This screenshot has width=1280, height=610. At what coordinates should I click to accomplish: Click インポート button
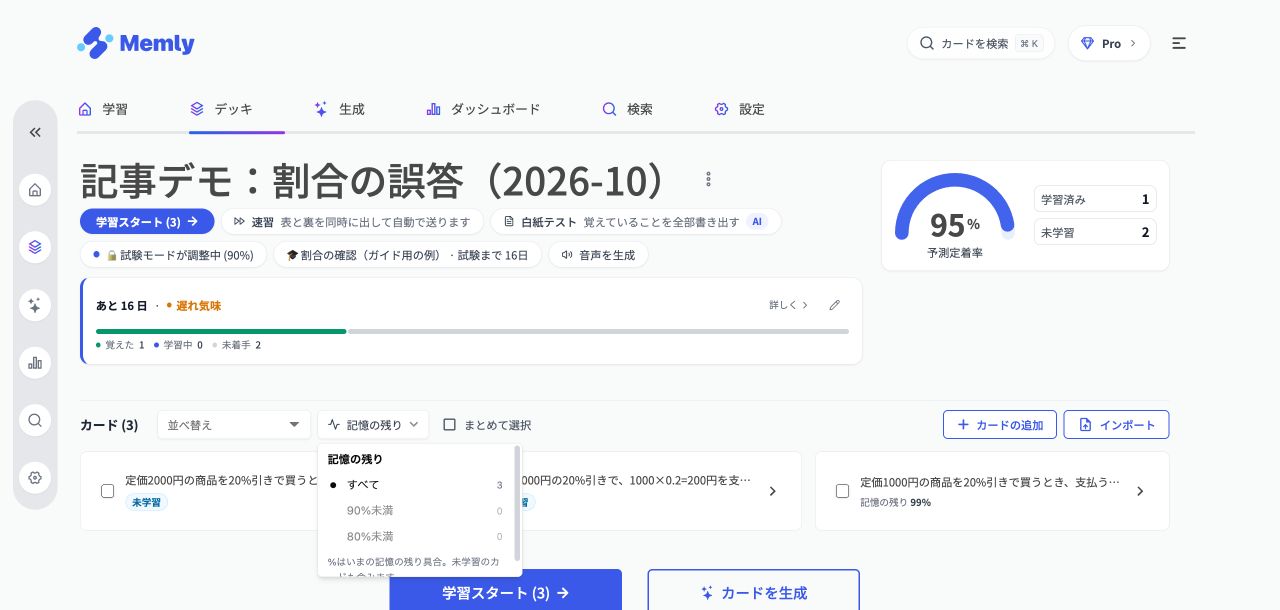[x=1116, y=425]
